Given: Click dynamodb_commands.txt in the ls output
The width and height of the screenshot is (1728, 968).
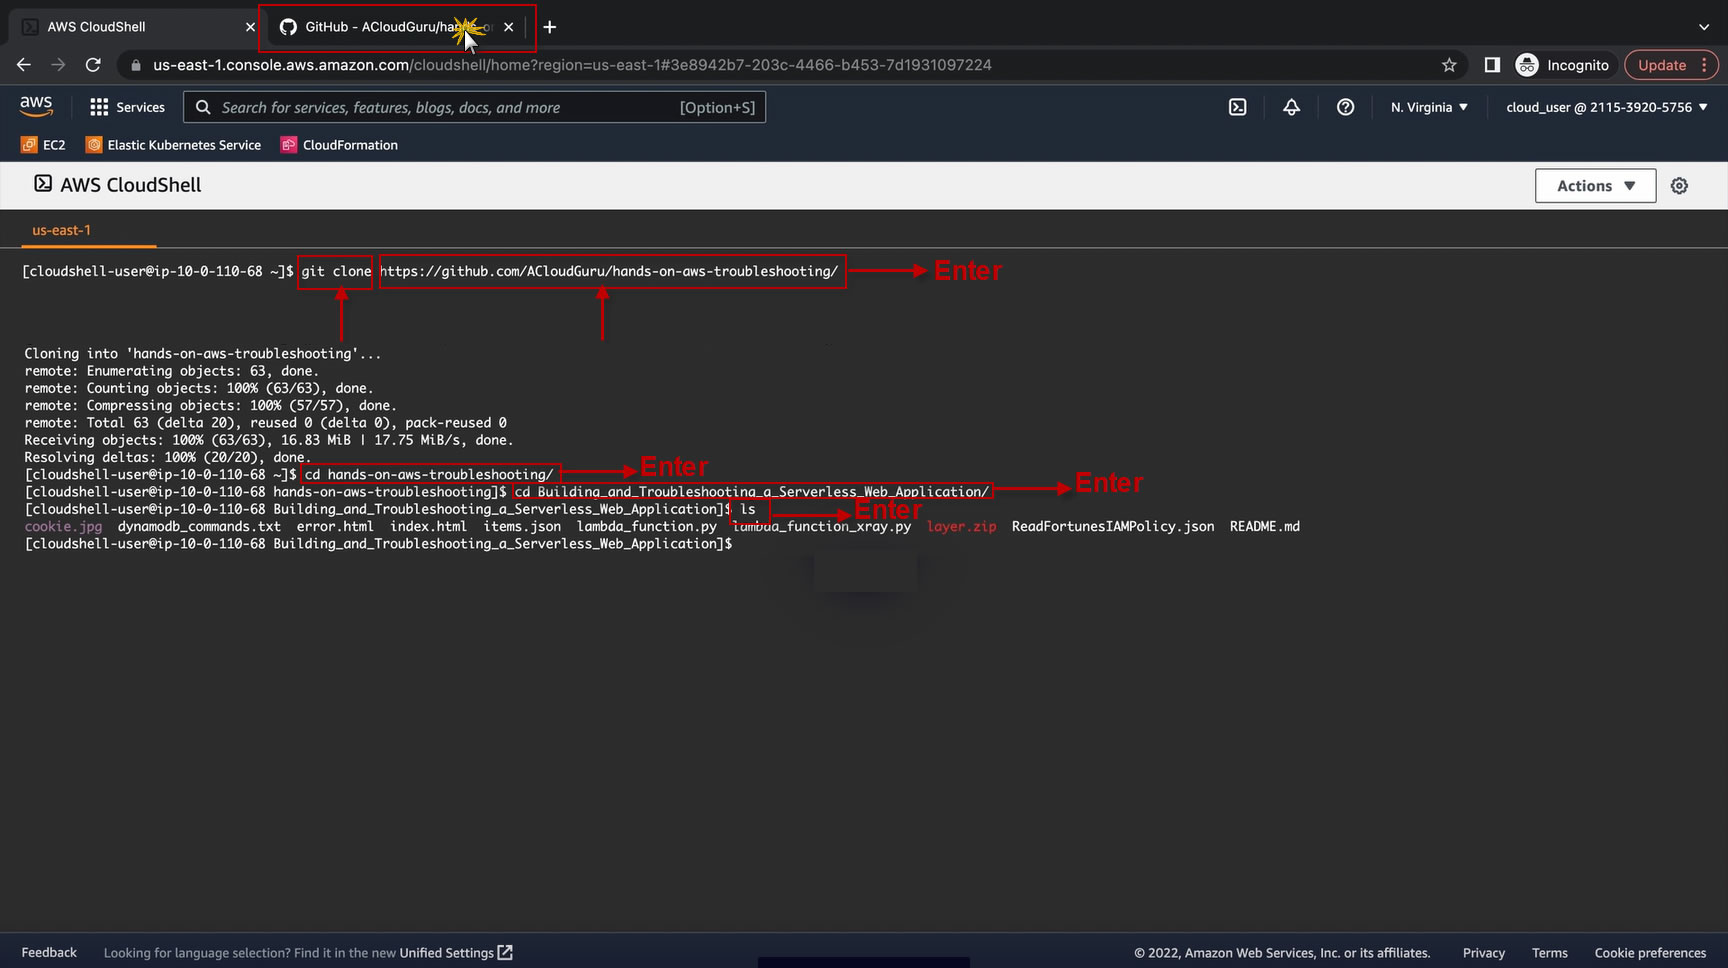Looking at the screenshot, I should coord(199,526).
